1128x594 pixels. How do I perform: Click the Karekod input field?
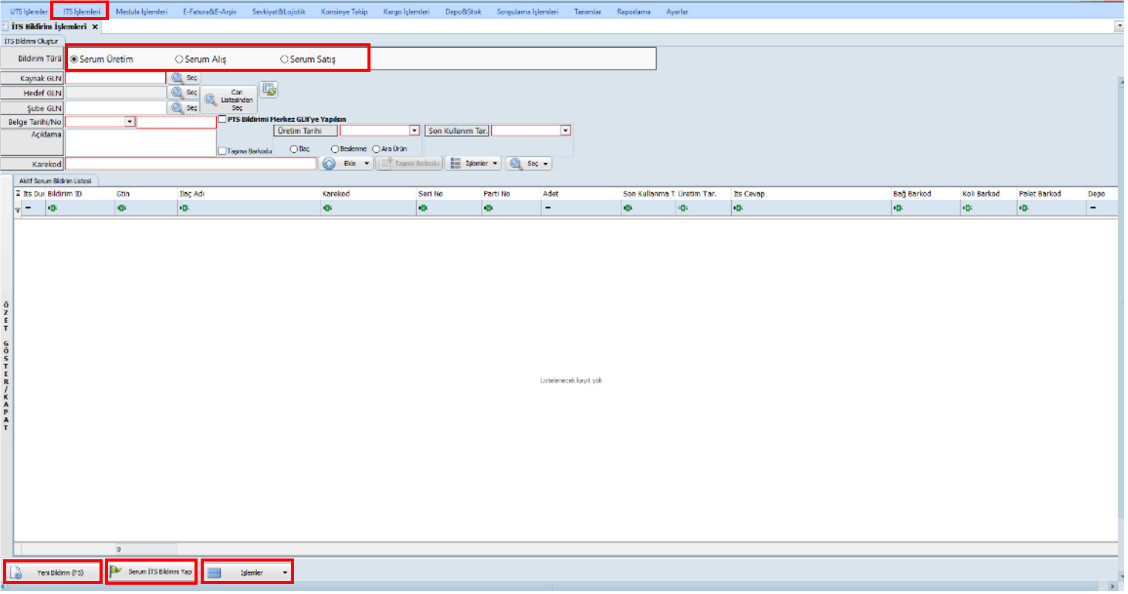tap(190, 163)
